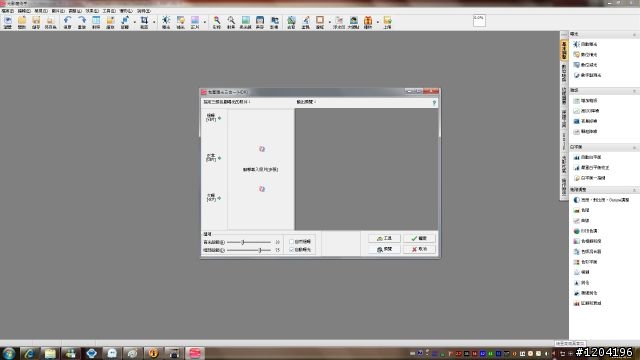The height and width of the screenshot is (360, 640).
Task: Click the Gift box (禮物) toolbar icon
Action: 368,22
